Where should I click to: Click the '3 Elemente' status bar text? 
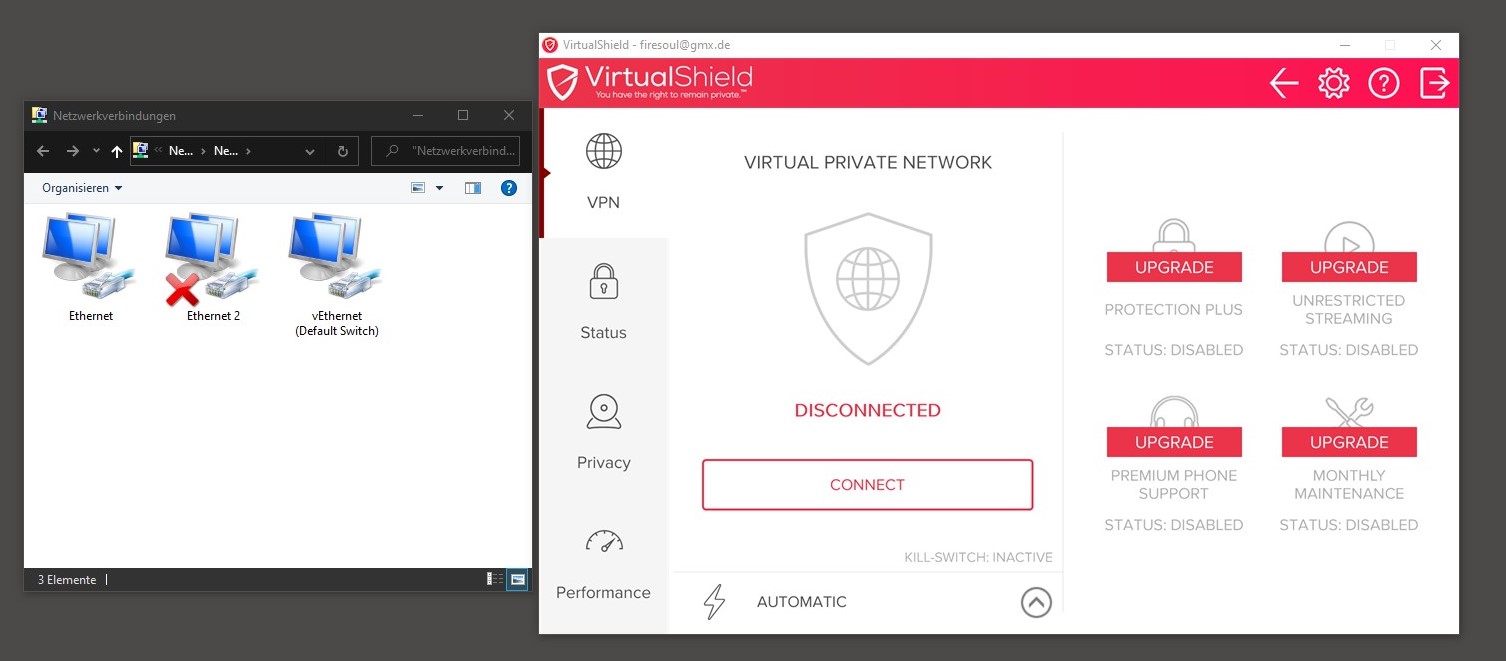click(67, 580)
